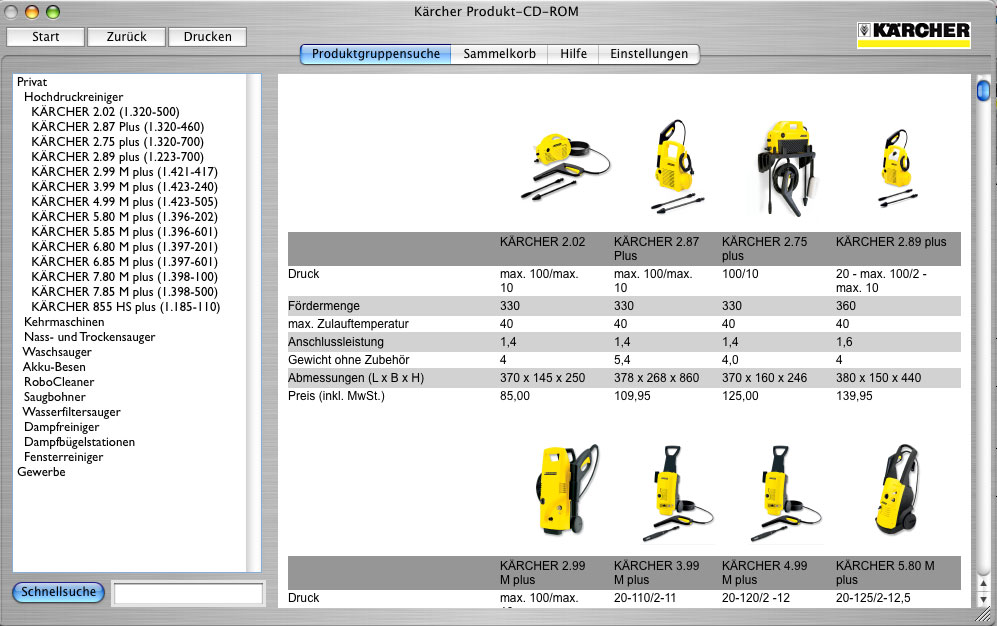Open the KÄRCHER 2.02 product image
997x626 pixels.
pos(565,167)
